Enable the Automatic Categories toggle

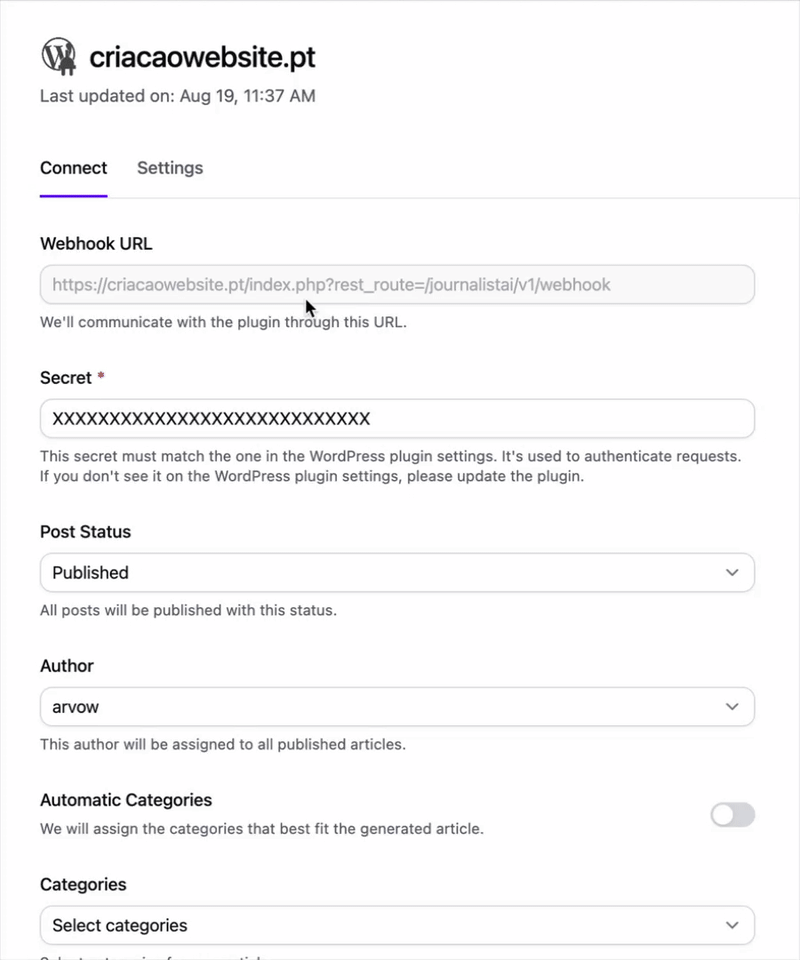[x=733, y=815]
